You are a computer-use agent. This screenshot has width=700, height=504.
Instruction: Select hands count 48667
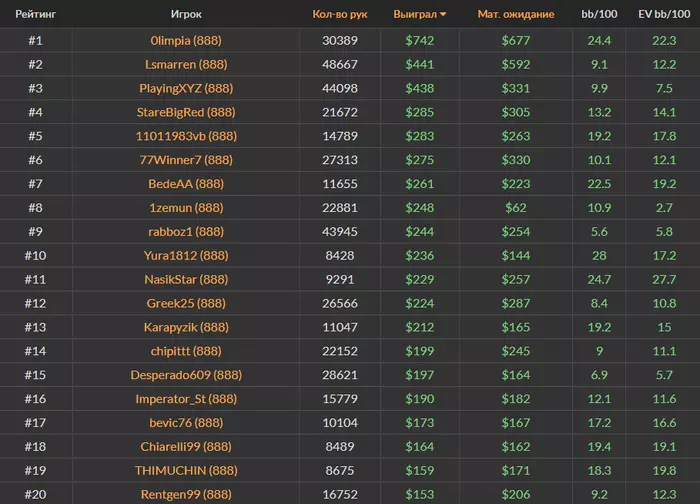click(340, 64)
